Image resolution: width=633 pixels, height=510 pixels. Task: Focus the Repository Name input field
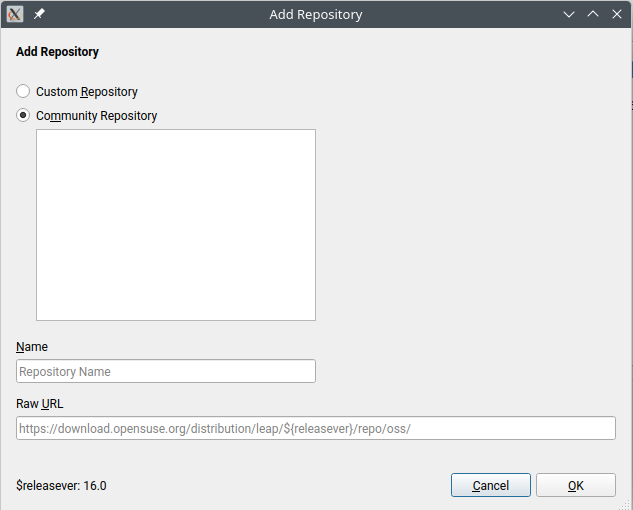tap(166, 372)
